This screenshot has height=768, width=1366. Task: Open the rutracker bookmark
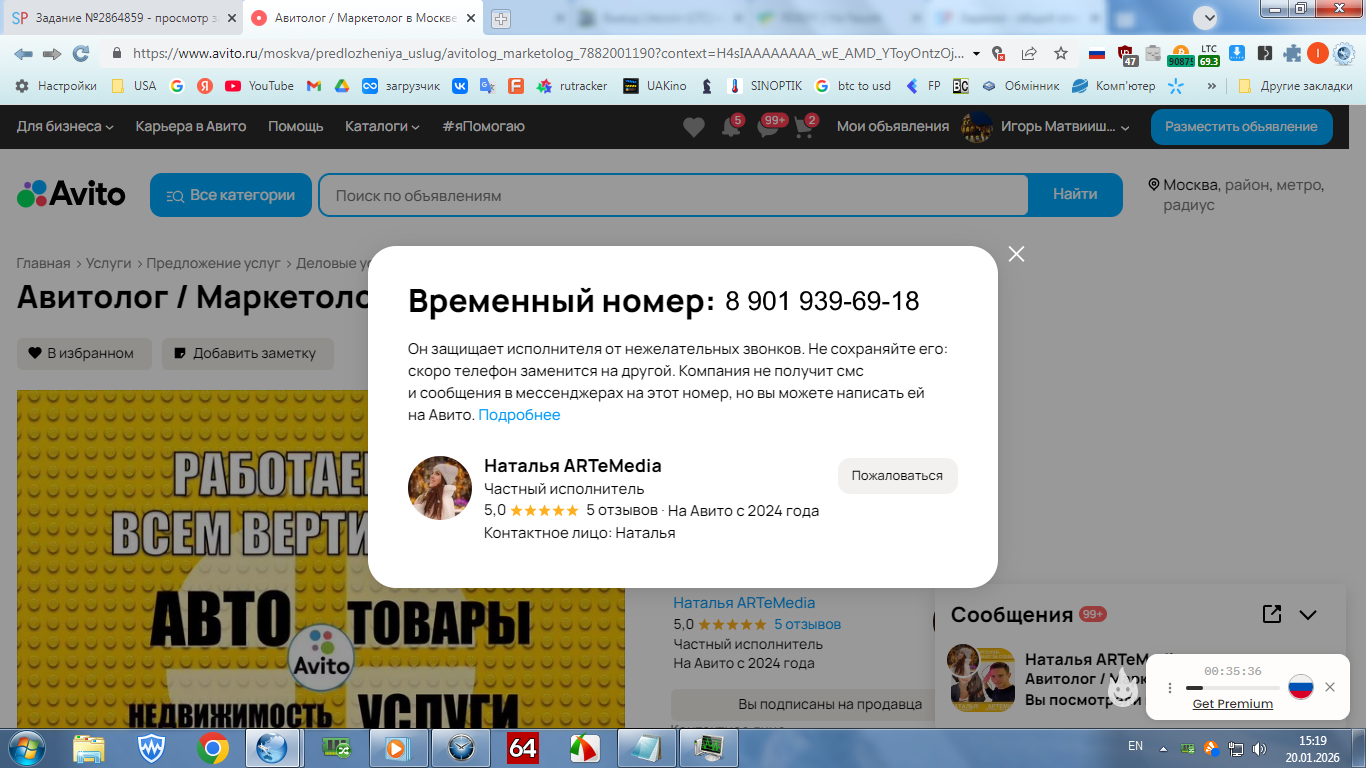[572, 86]
